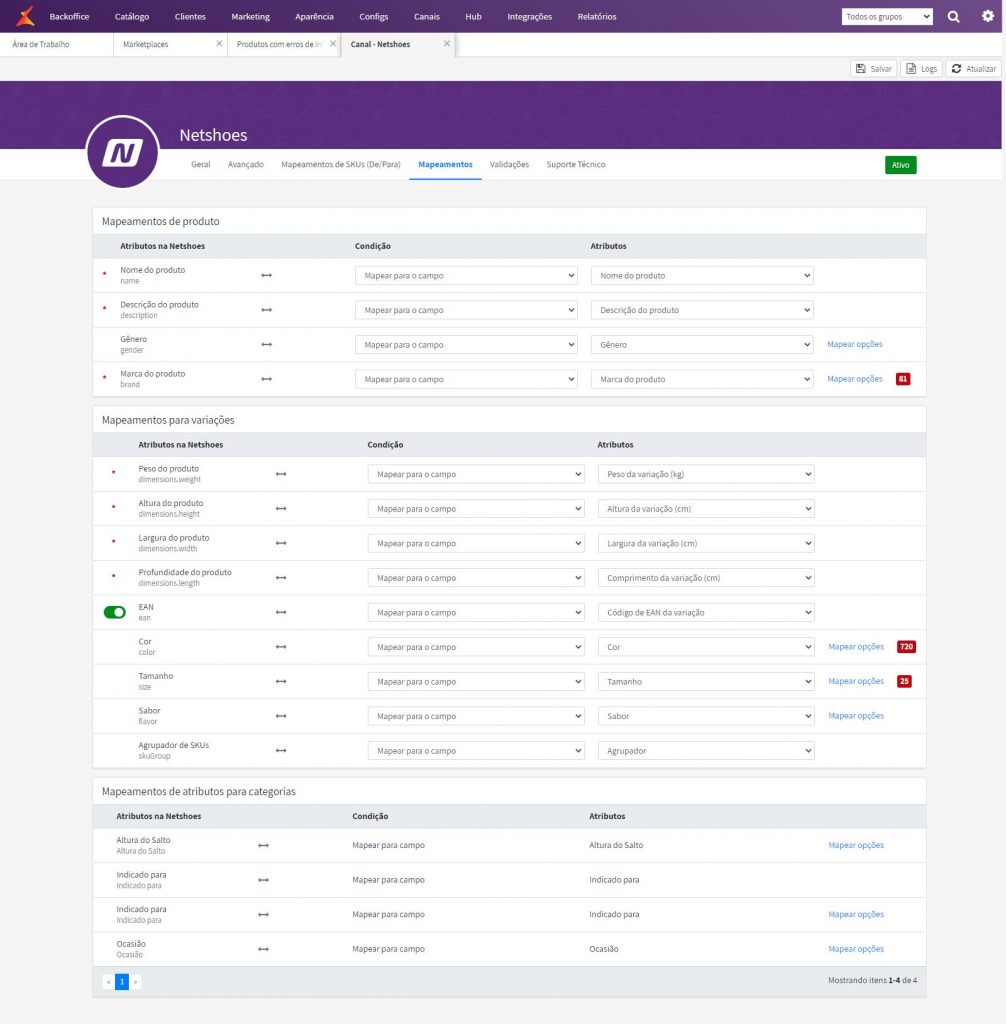Switch to the Área de Trabalho tab

tap(41, 44)
